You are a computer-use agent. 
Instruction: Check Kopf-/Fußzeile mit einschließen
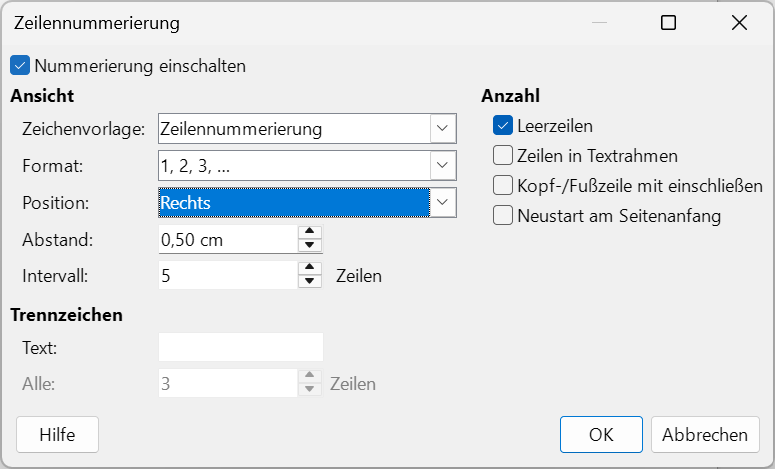click(x=503, y=186)
